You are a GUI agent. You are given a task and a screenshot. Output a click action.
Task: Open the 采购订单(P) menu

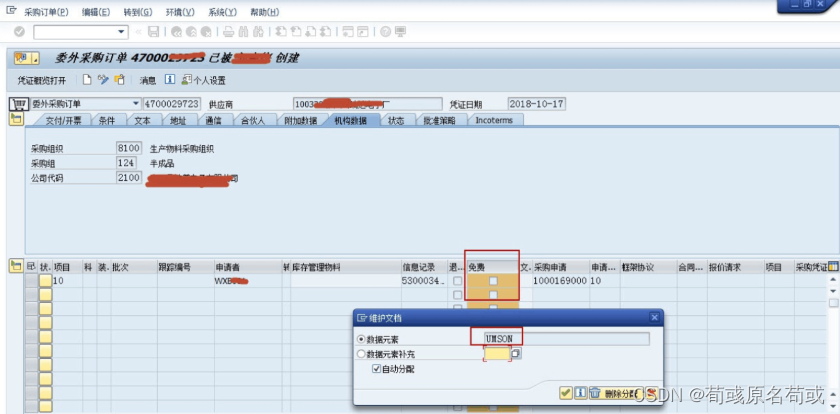pos(47,12)
